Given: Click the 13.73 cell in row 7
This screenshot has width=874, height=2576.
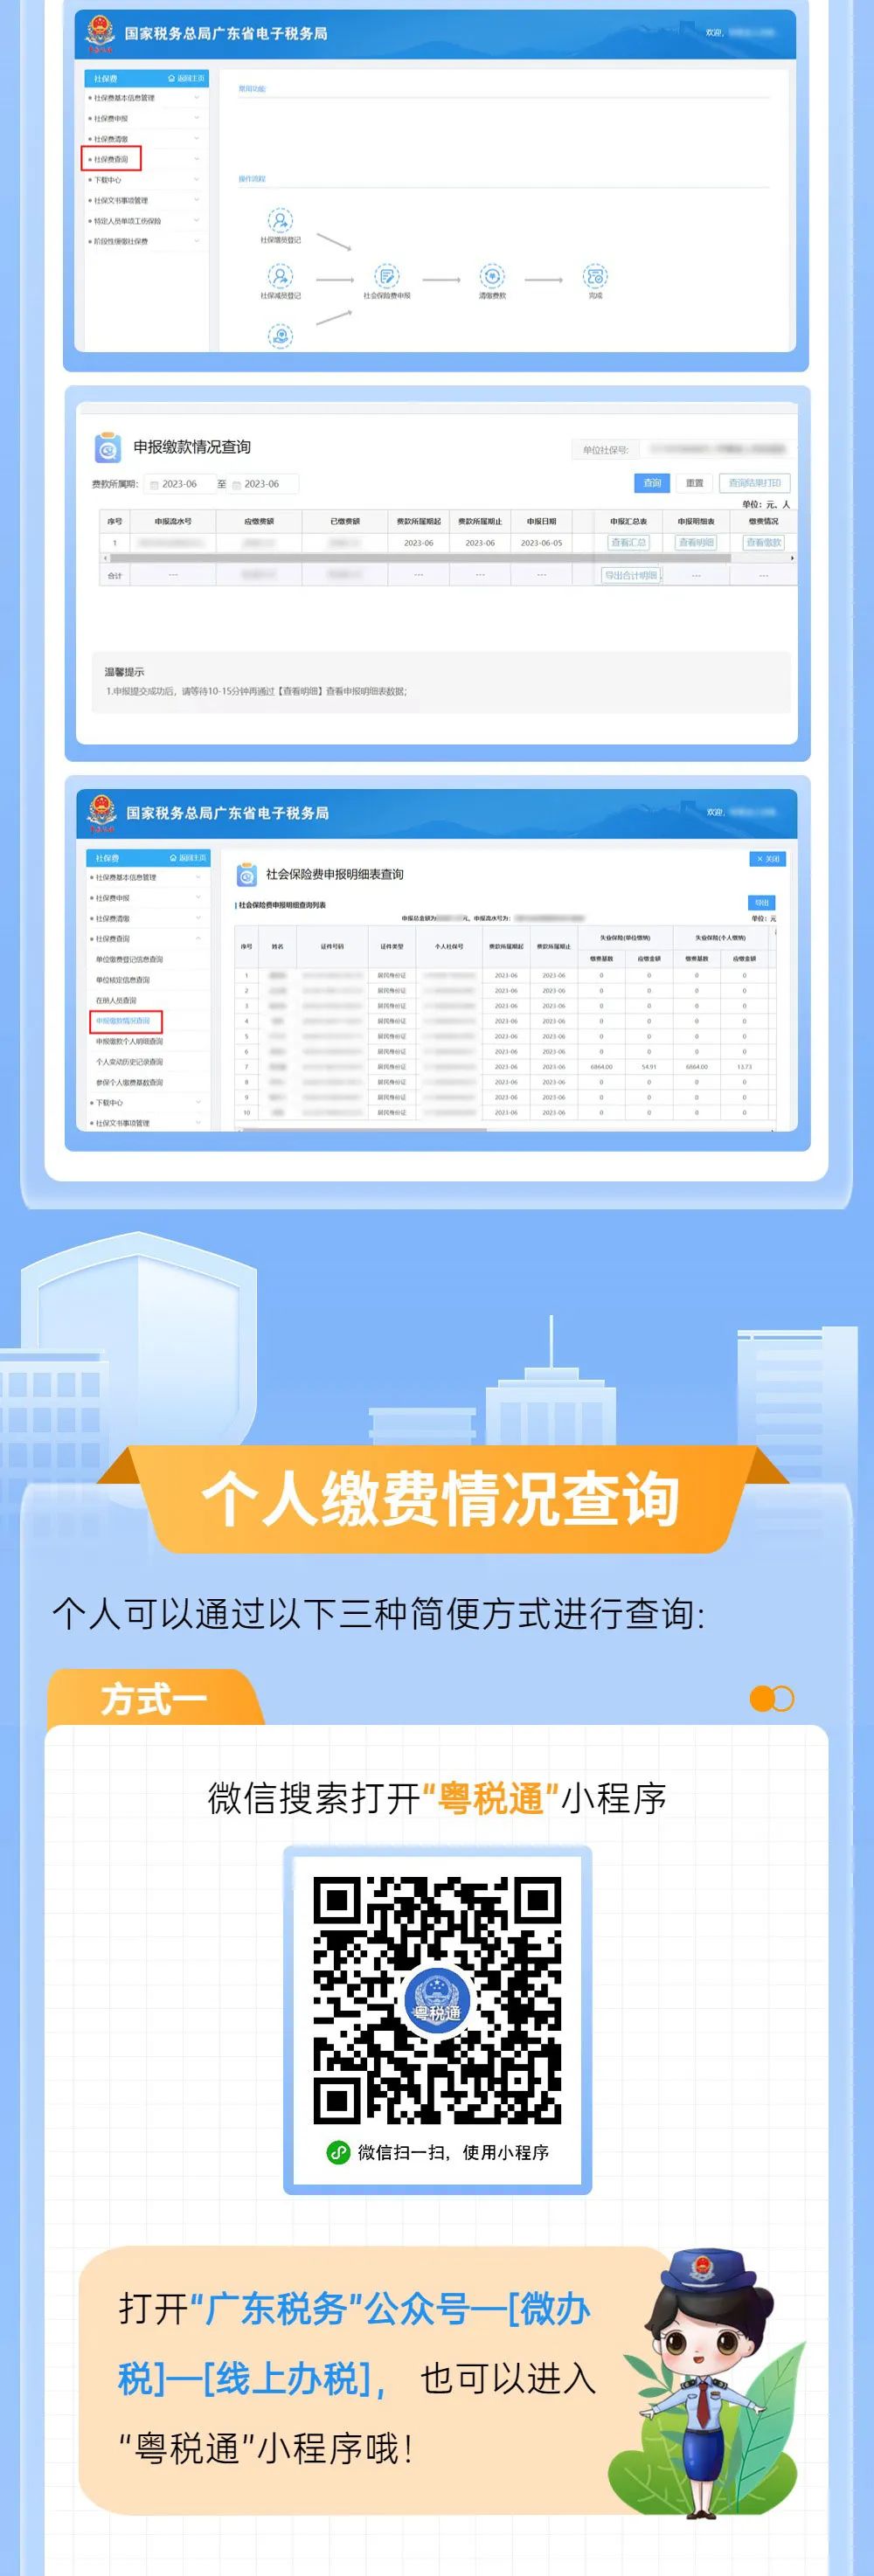Looking at the screenshot, I should coord(744,1067).
